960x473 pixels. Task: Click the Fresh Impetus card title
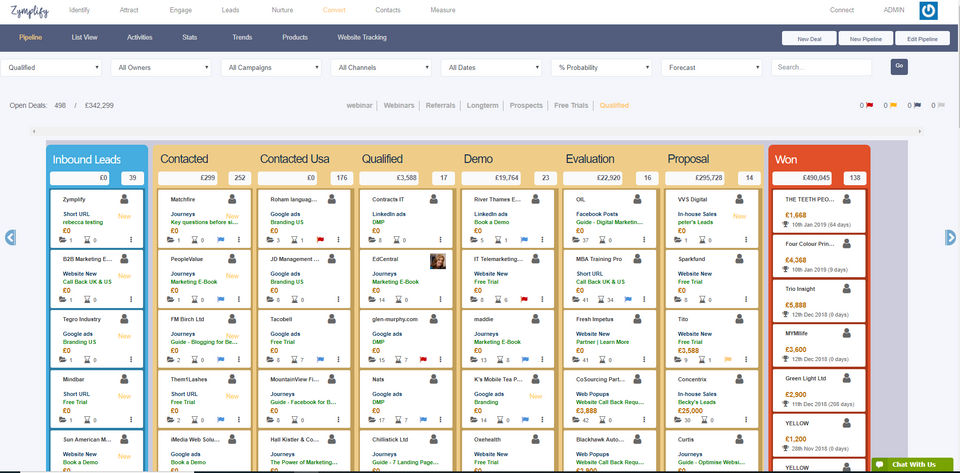(594, 319)
